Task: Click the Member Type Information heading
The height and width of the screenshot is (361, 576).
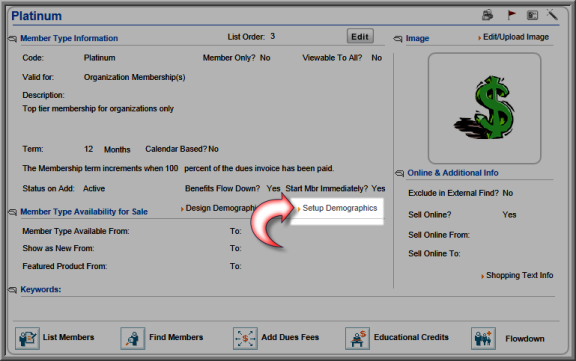Action: (x=69, y=38)
